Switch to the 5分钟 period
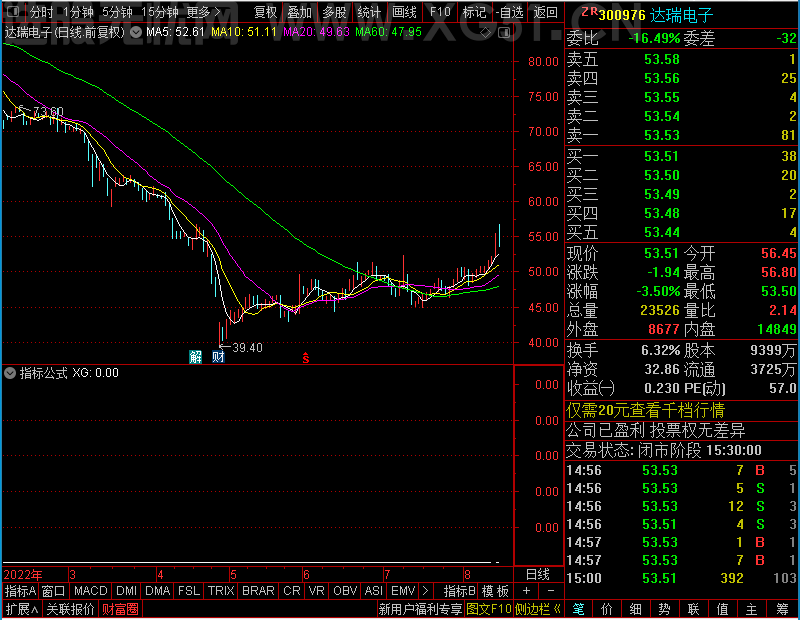This screenshot has width=800, height=620. pos(117,12)
